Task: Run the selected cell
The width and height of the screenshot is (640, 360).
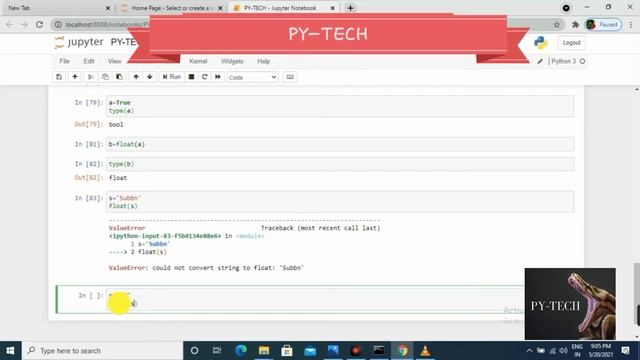Action: 171,77
